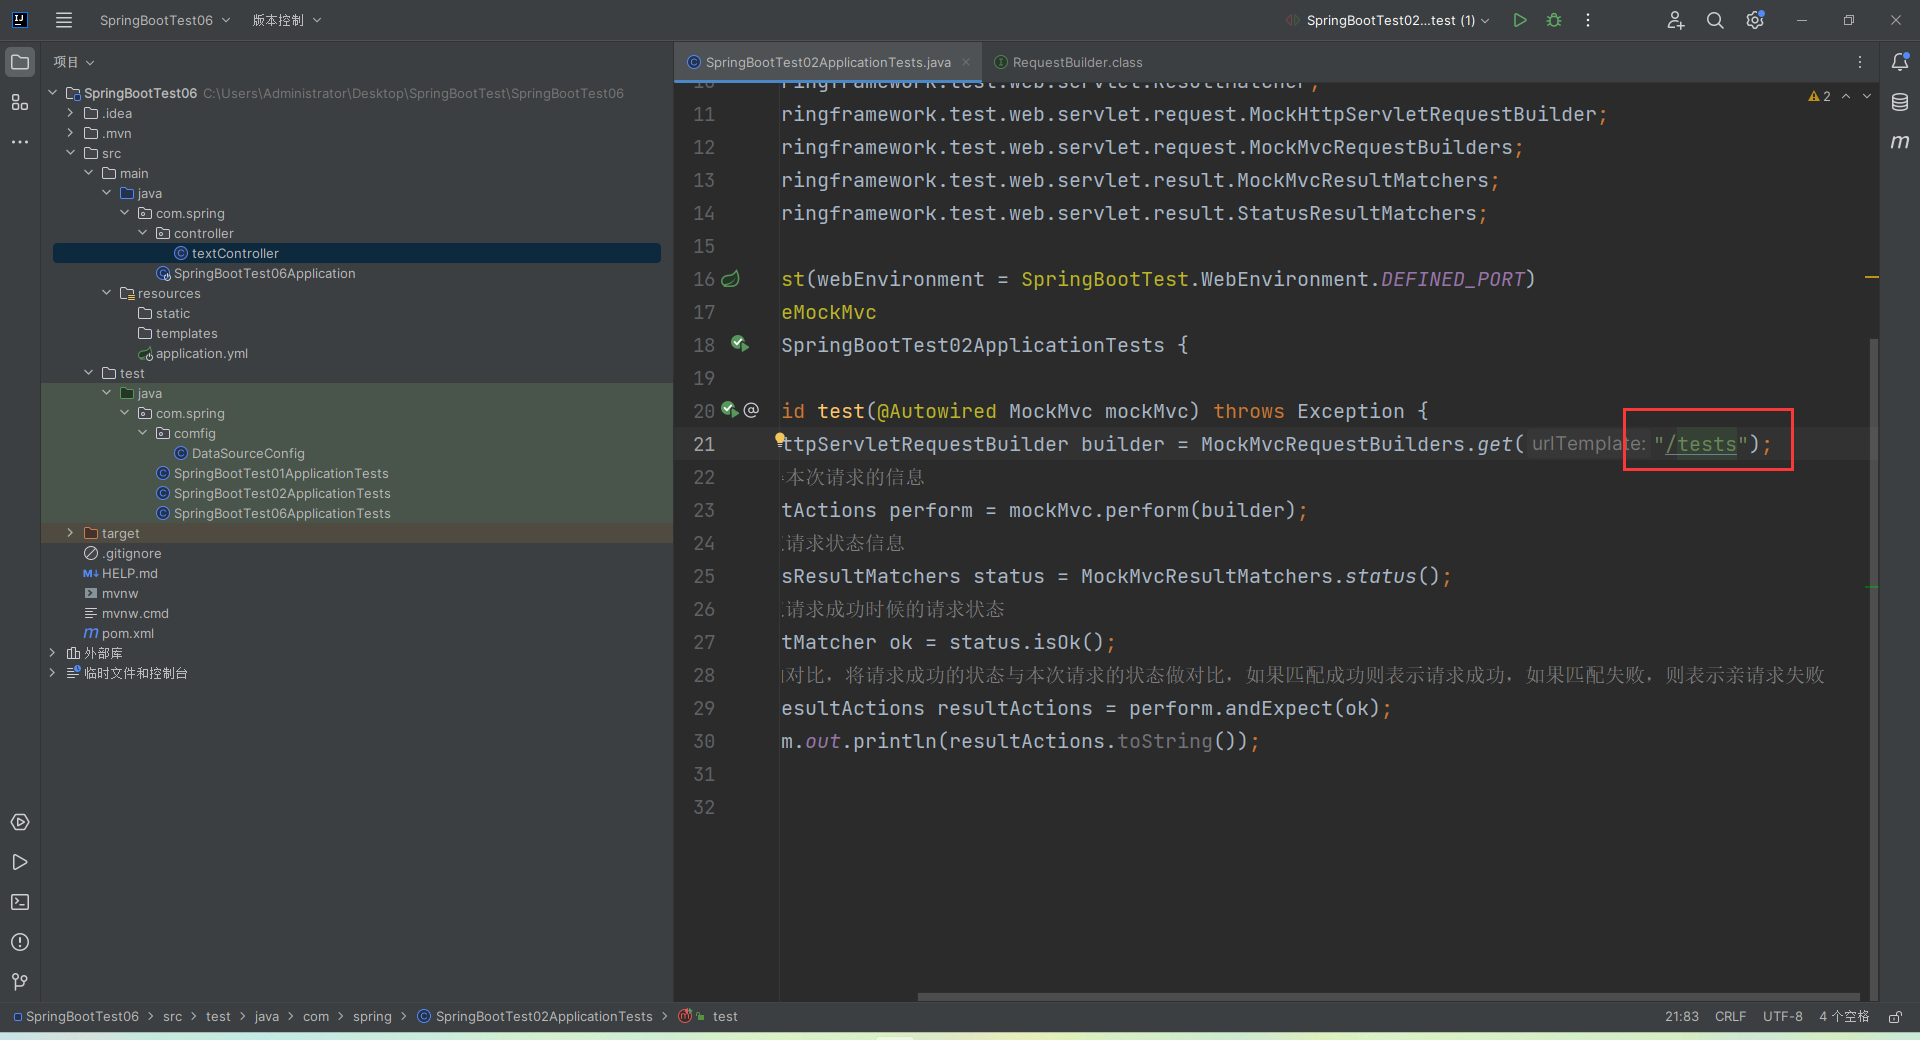
Task: Expand Scratches and Consoles node
Action: click(52, 673)
